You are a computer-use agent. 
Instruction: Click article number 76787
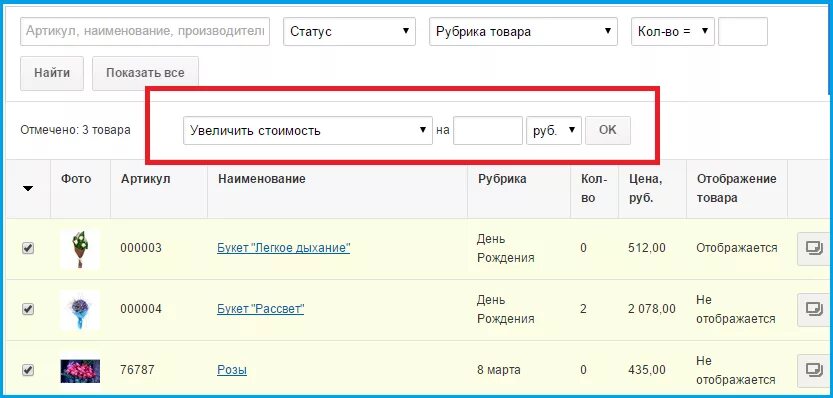137,370
